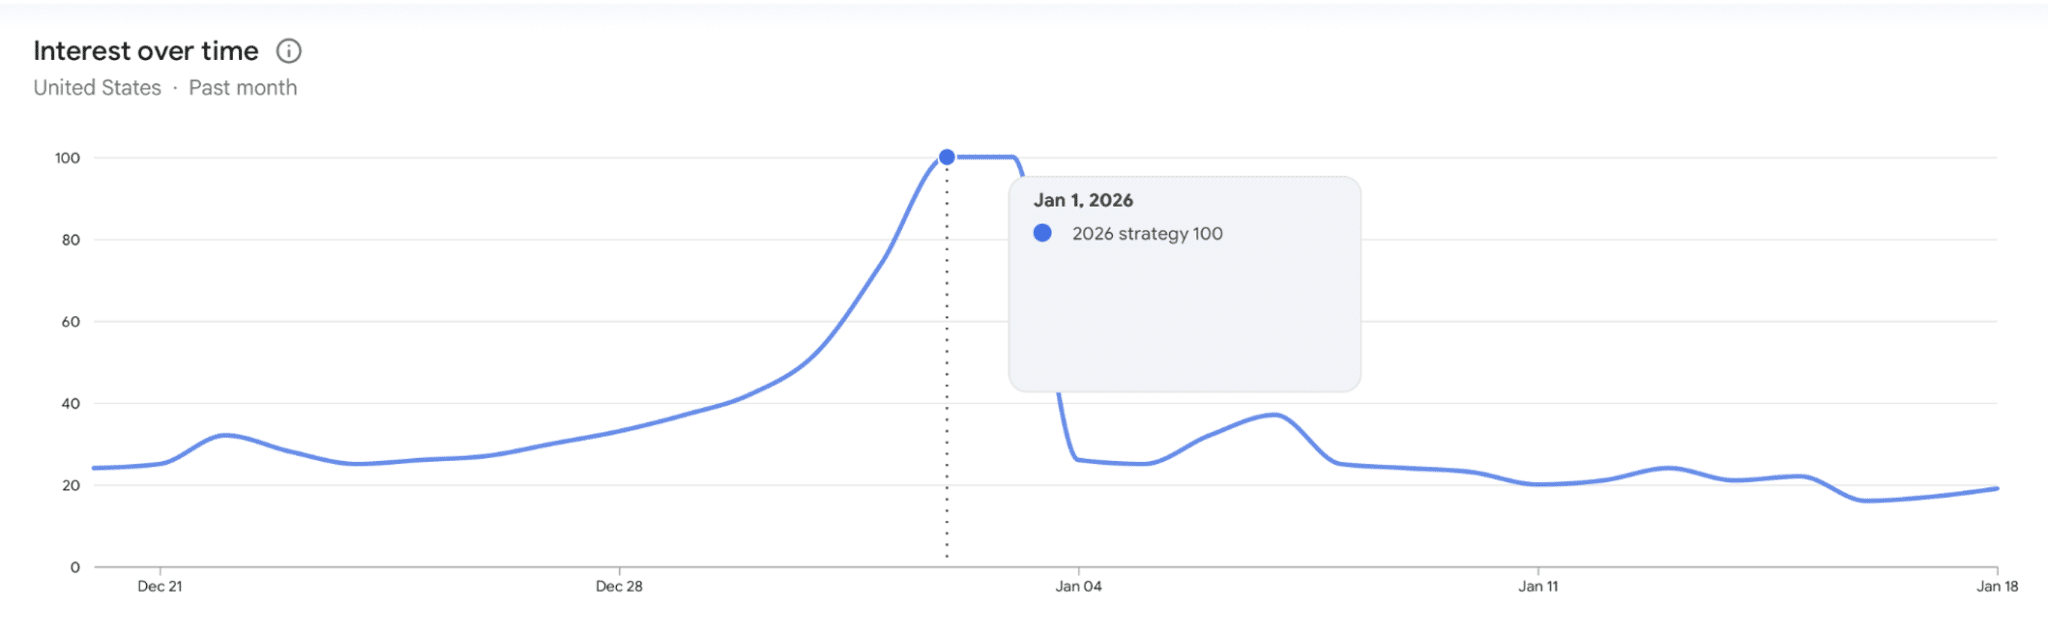Click the blue legend dot in tooltip
This screenshot has width=2048, height=634.
pos(1042,233)
